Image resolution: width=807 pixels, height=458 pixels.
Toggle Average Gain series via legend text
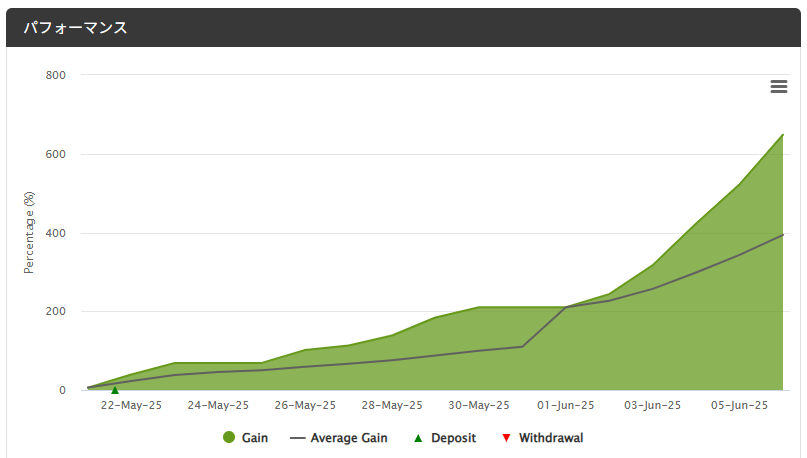pyautogui.click(x=348, y=438)
